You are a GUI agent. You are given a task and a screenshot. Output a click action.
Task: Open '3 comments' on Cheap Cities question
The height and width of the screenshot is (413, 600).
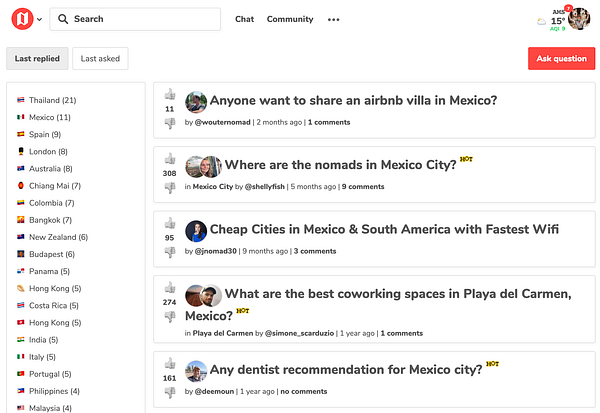click(315, 251)
